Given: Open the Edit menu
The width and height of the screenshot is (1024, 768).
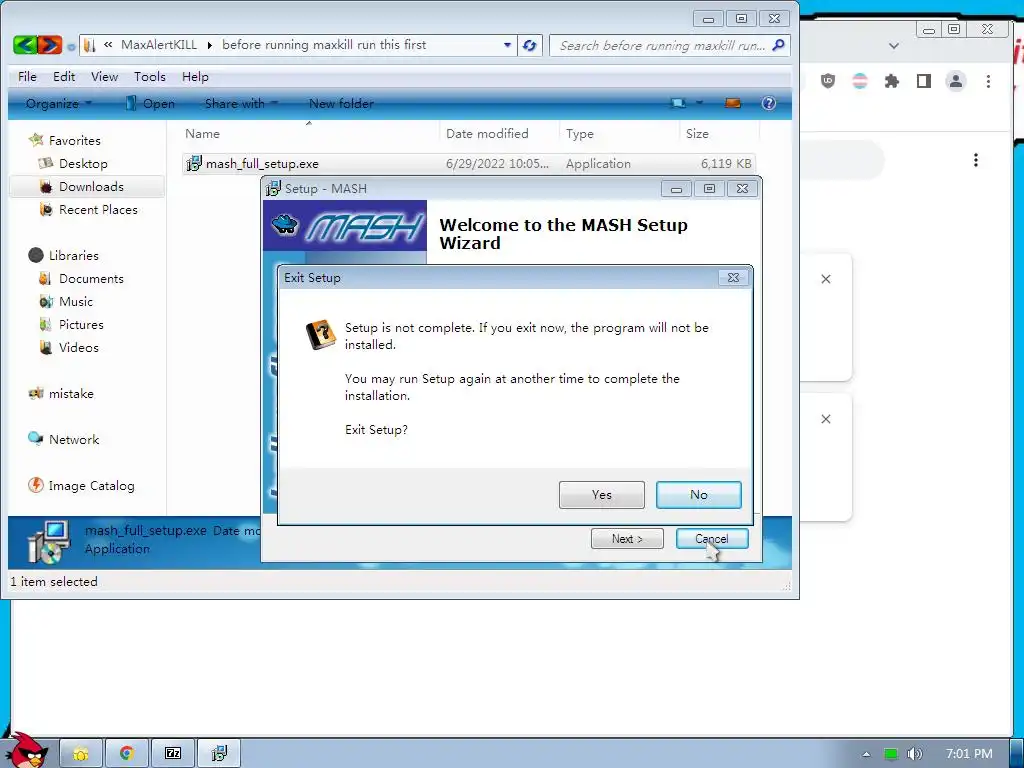Looking at the screenshot, I should (x=64, y=76).
